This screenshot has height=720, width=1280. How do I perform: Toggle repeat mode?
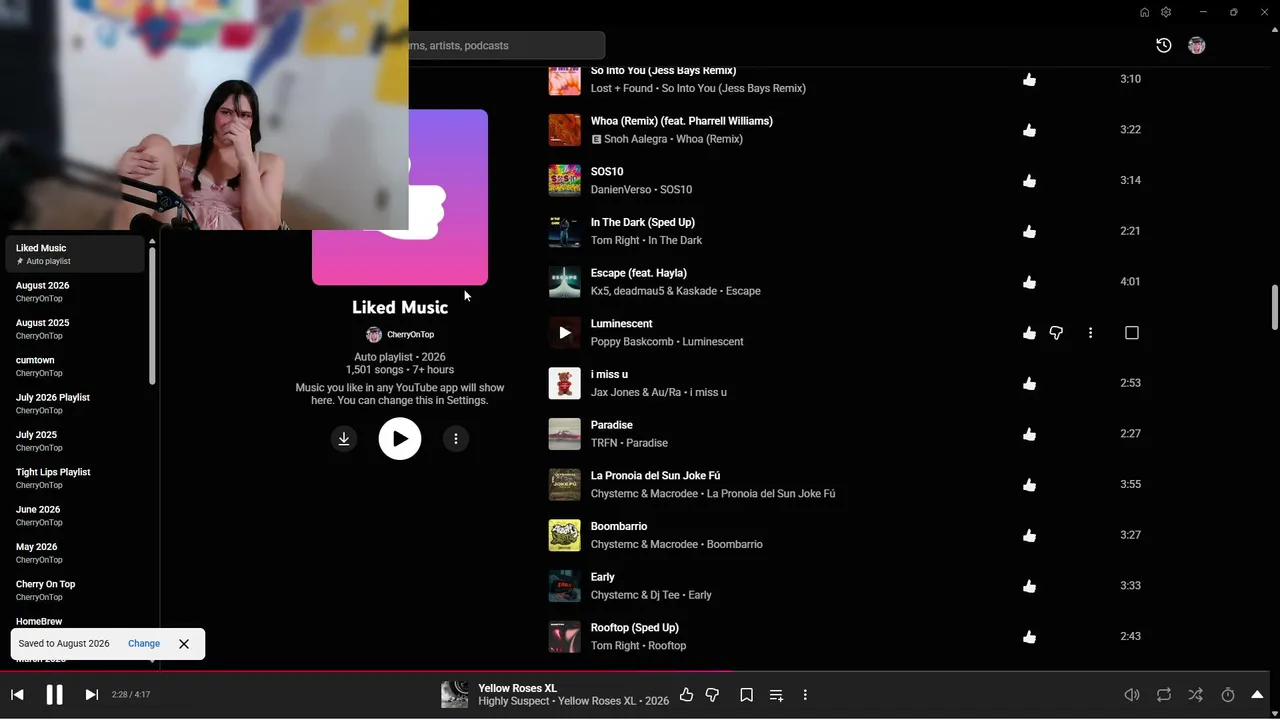pyautogui.click(x=1164, y=695)
